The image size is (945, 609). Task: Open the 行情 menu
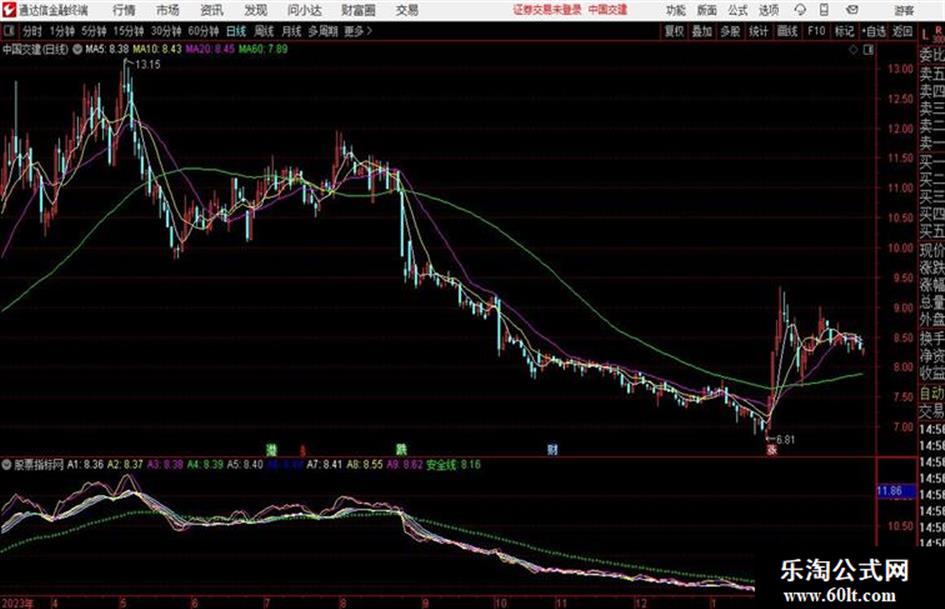coord(124,10)
